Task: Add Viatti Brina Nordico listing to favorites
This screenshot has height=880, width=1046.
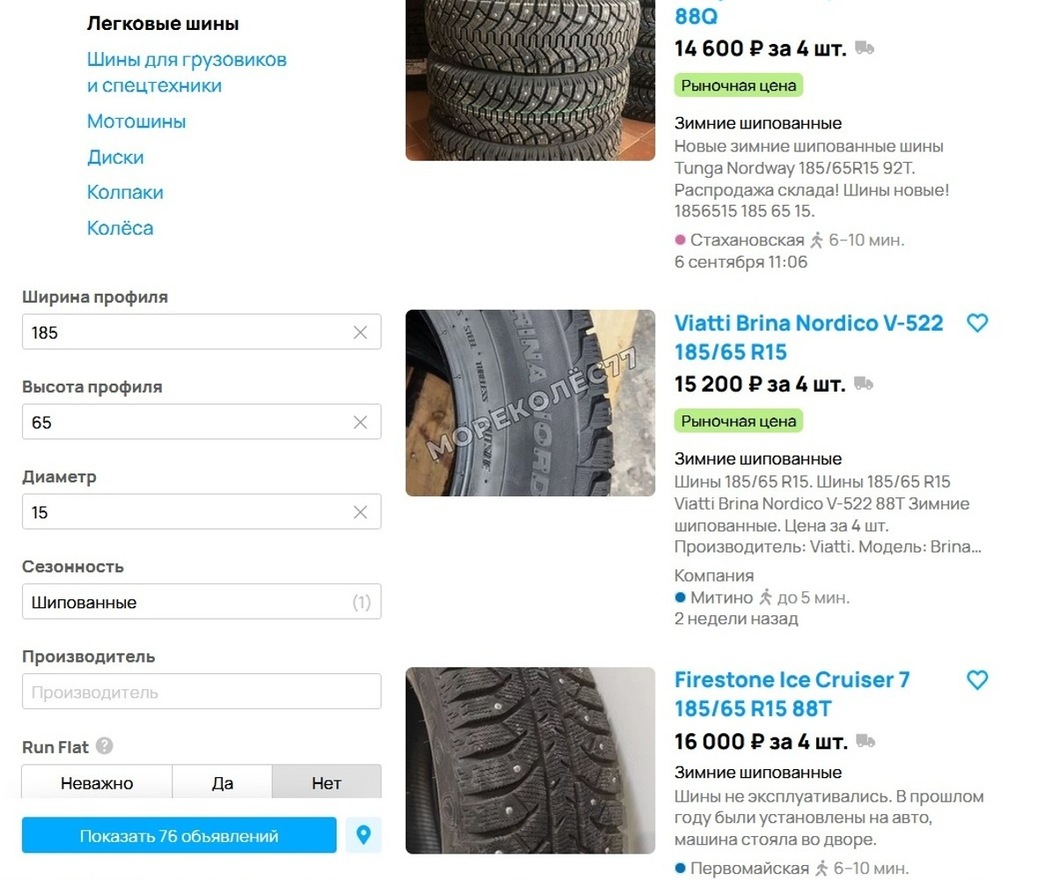Action: (x=977, y=324)
